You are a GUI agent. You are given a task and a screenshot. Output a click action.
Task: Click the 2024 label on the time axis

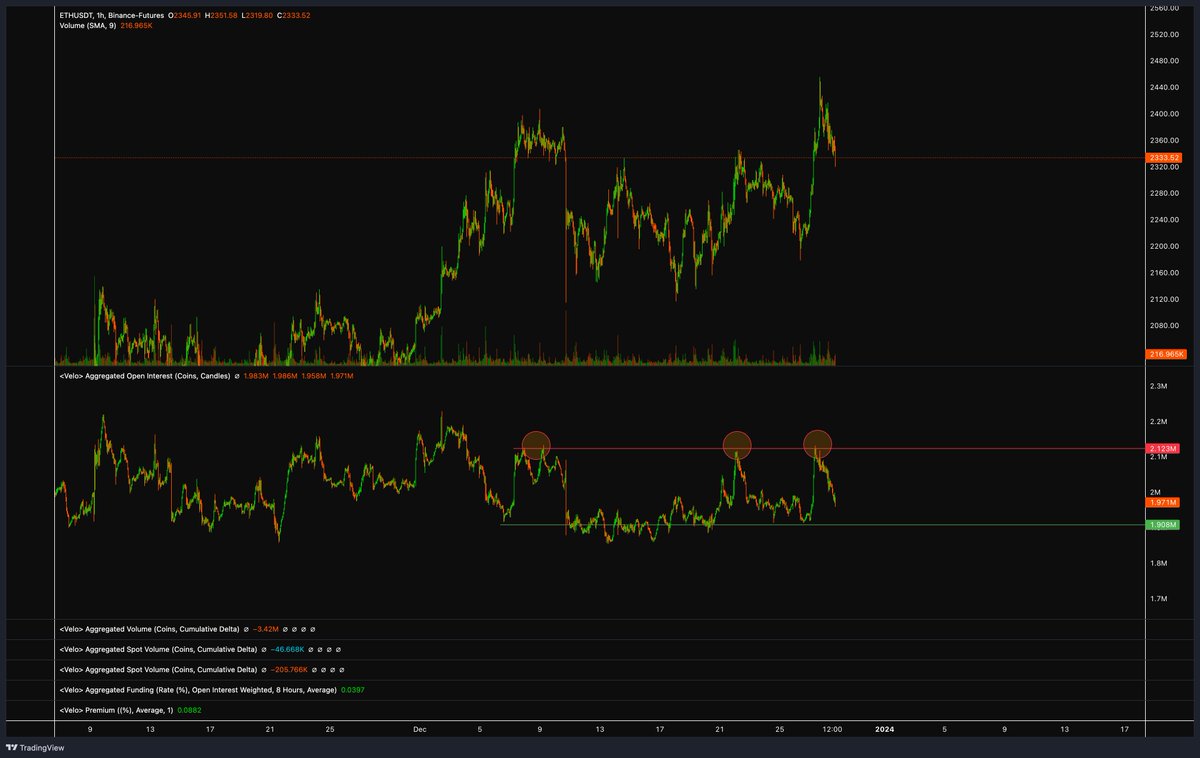pyautogui.click(x=884, y=730)
